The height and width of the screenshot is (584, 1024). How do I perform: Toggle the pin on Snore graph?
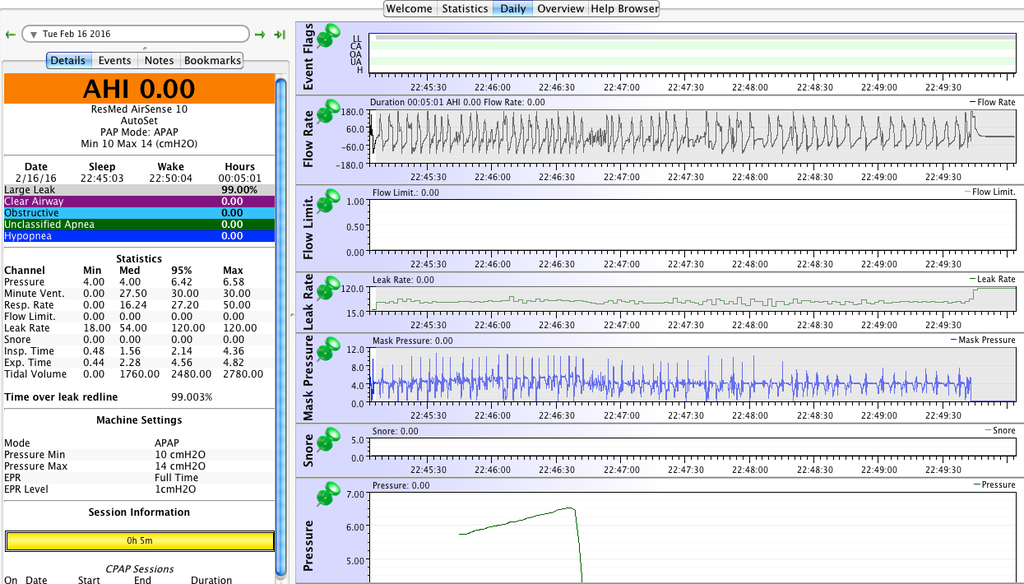(328, 439)
